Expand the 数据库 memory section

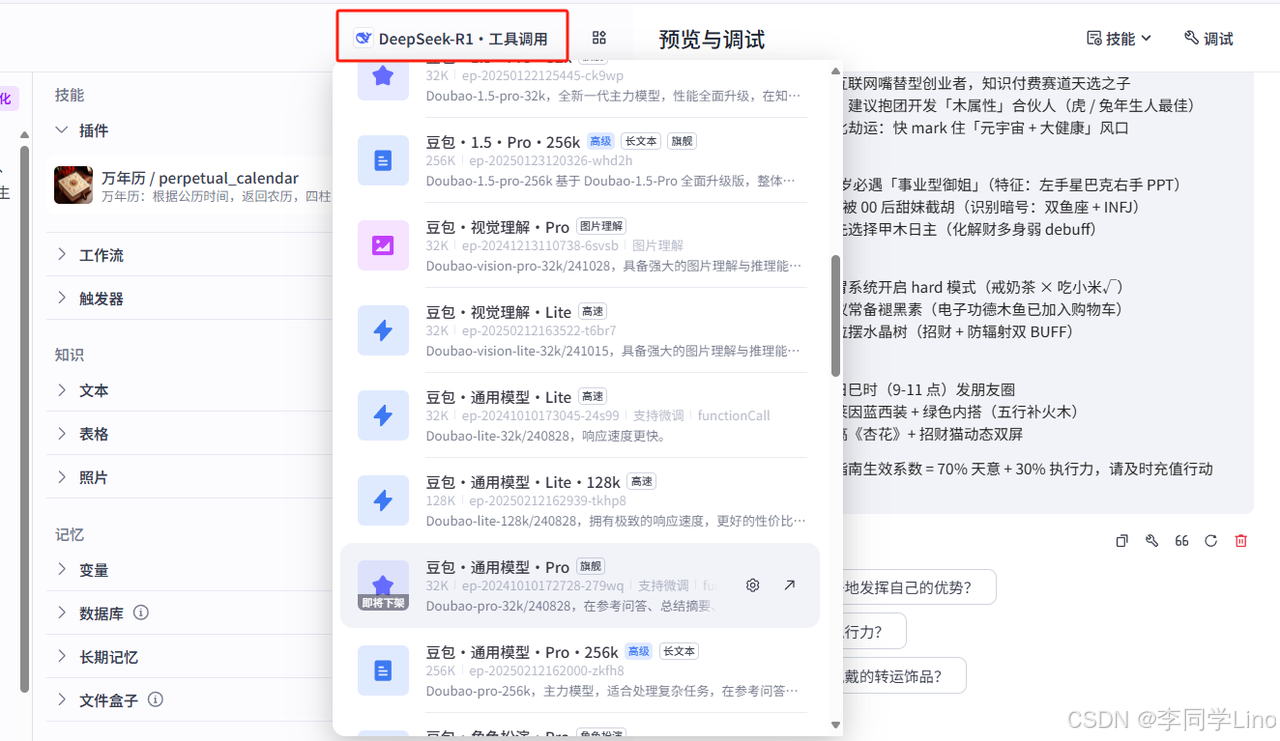(62, 613)
